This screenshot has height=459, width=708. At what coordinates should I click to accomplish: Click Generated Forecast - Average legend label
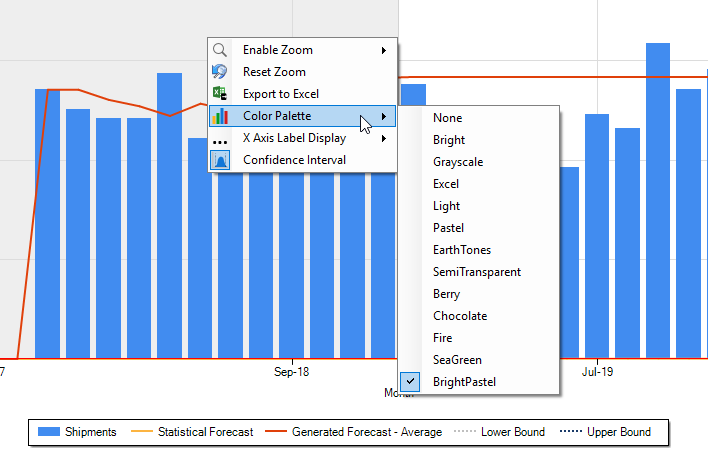[x=367, y=432]
